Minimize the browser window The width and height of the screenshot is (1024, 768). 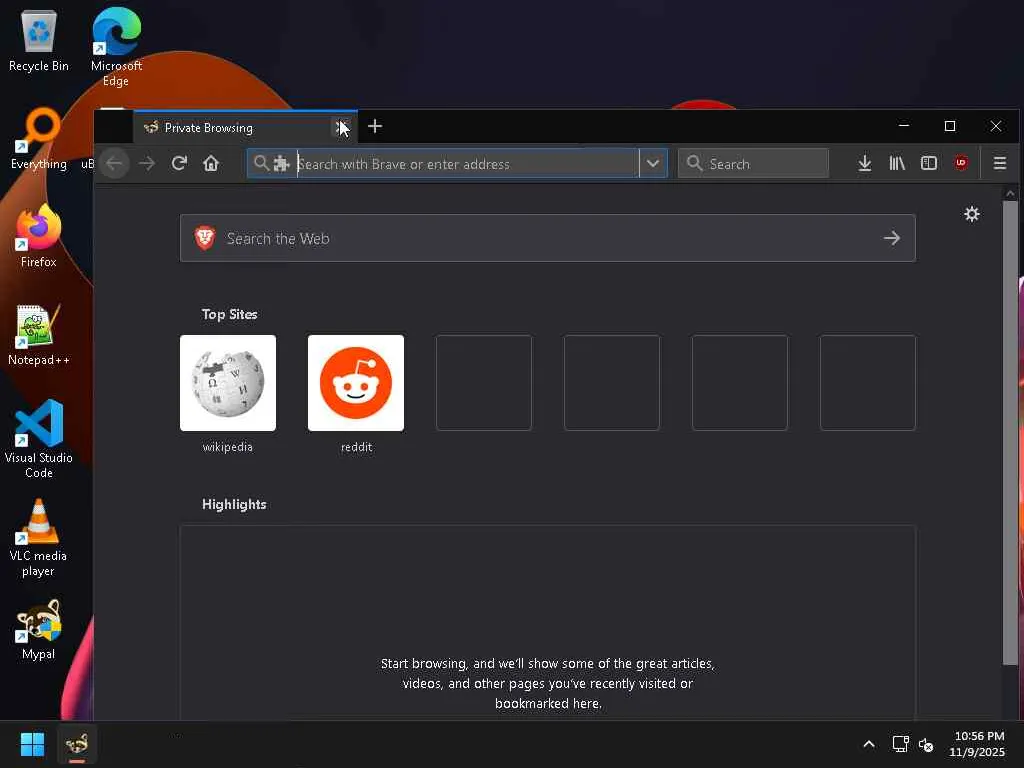tap(904, 126)
